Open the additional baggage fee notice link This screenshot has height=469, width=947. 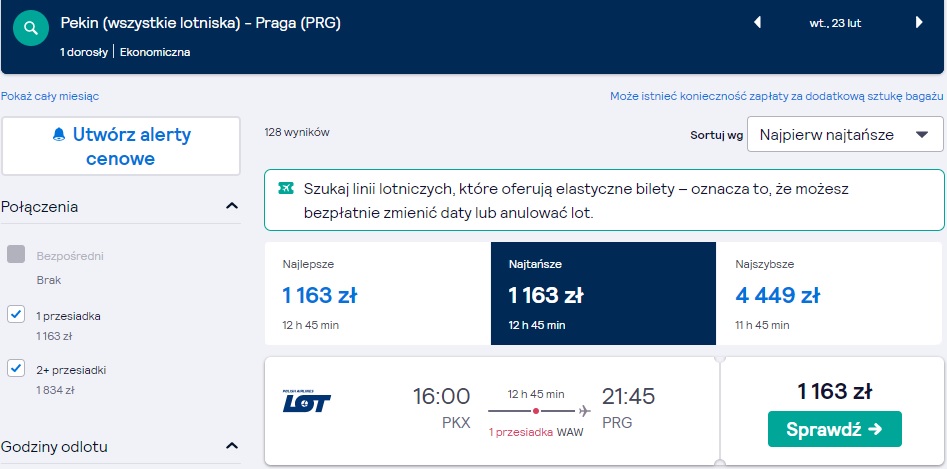(x=776, y=96)
